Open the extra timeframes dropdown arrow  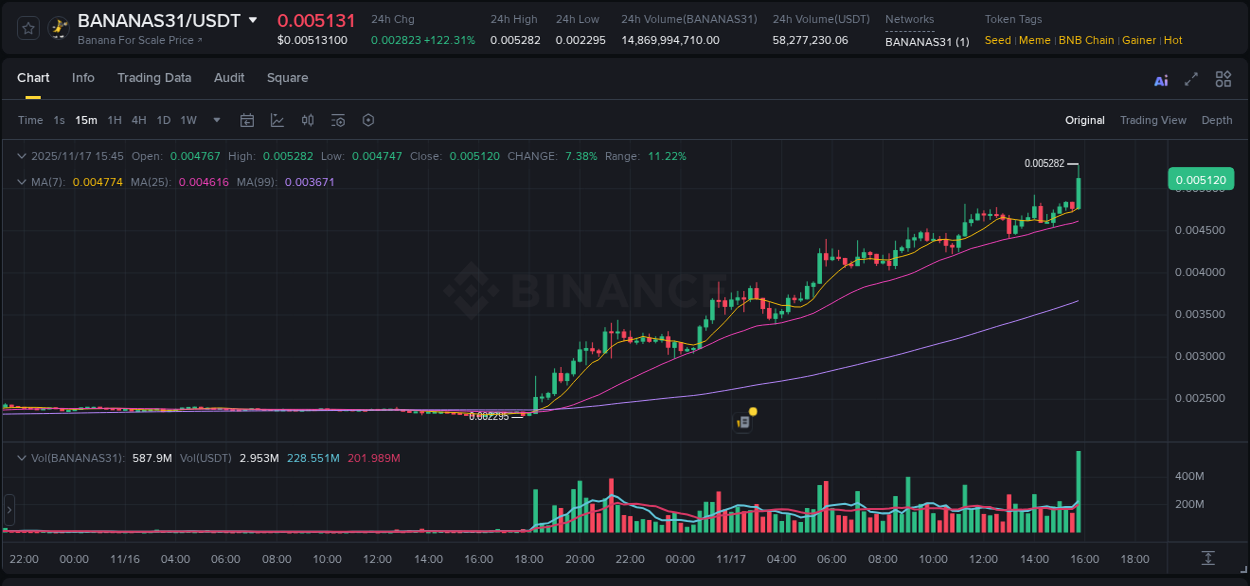pyautogui.click(x=216, y=120)
